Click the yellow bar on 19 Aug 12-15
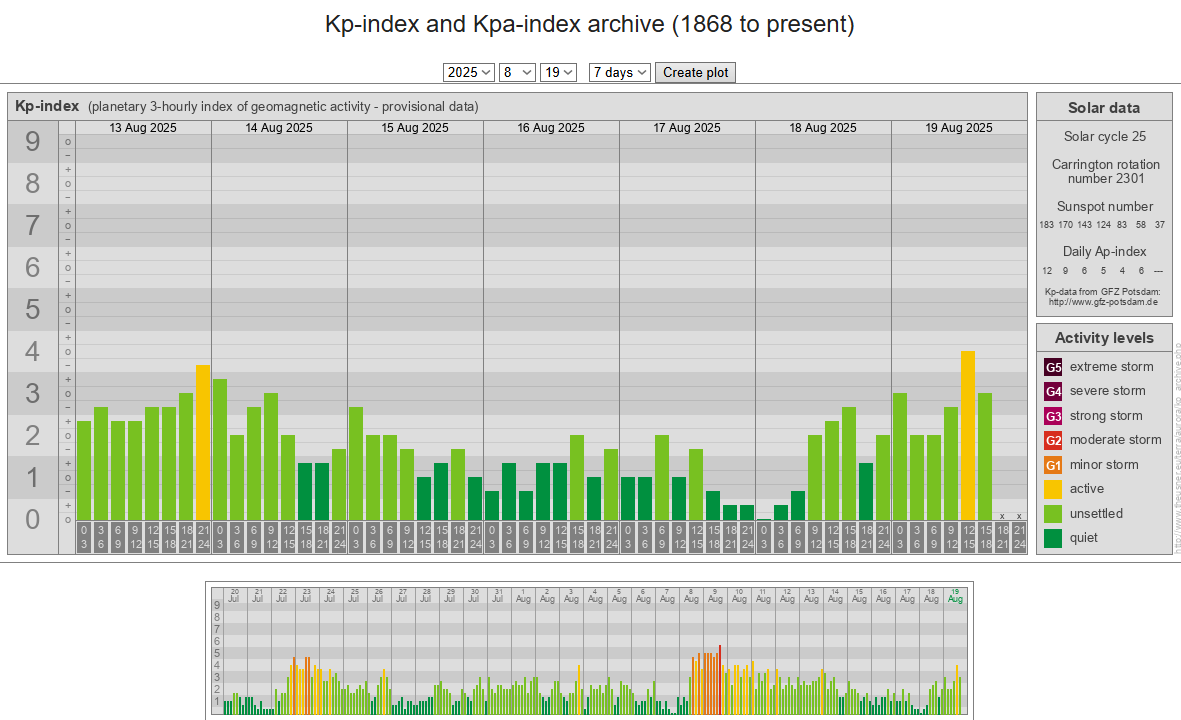 (968, 435)
